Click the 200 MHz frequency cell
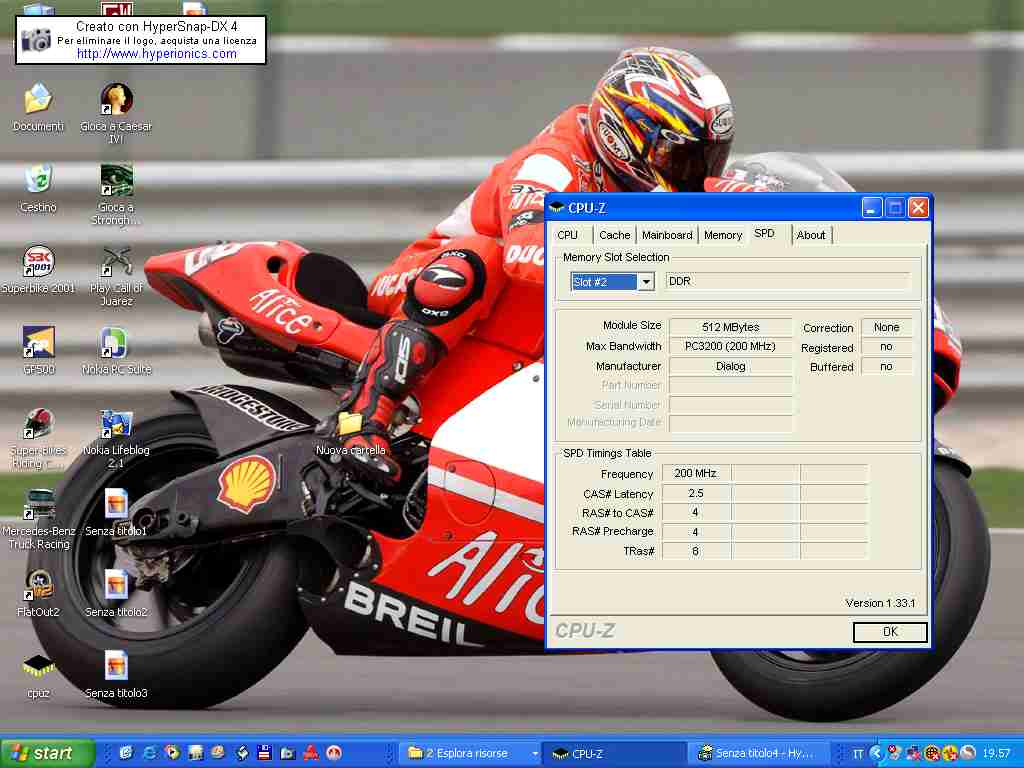 click(696, 473)
